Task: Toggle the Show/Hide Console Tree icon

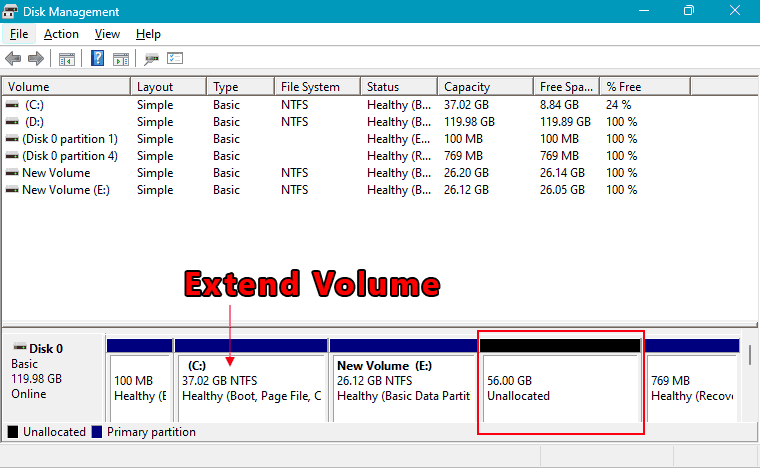Action: pos(67,59)
